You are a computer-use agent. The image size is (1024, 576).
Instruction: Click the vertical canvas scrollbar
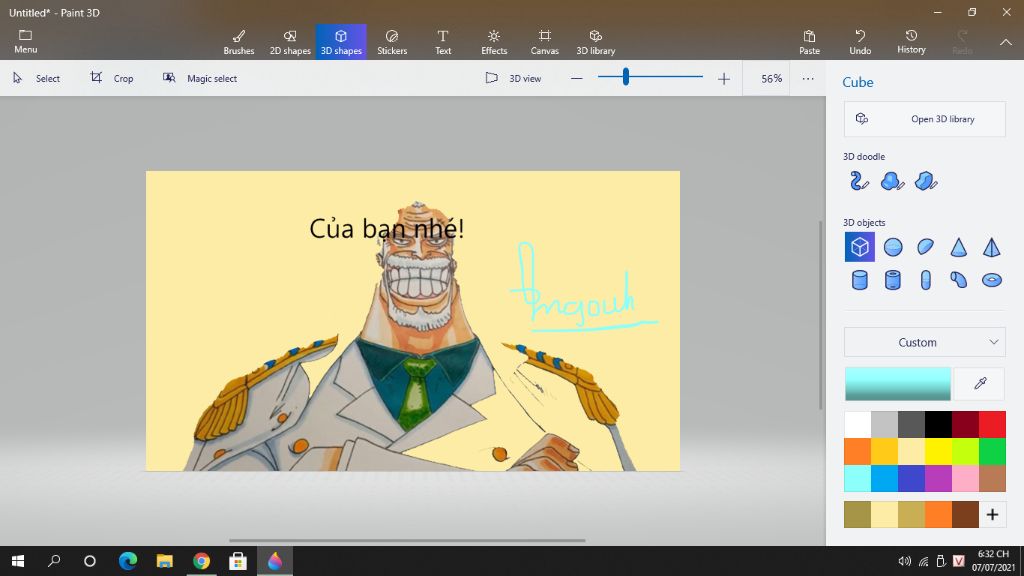[821, 315]
